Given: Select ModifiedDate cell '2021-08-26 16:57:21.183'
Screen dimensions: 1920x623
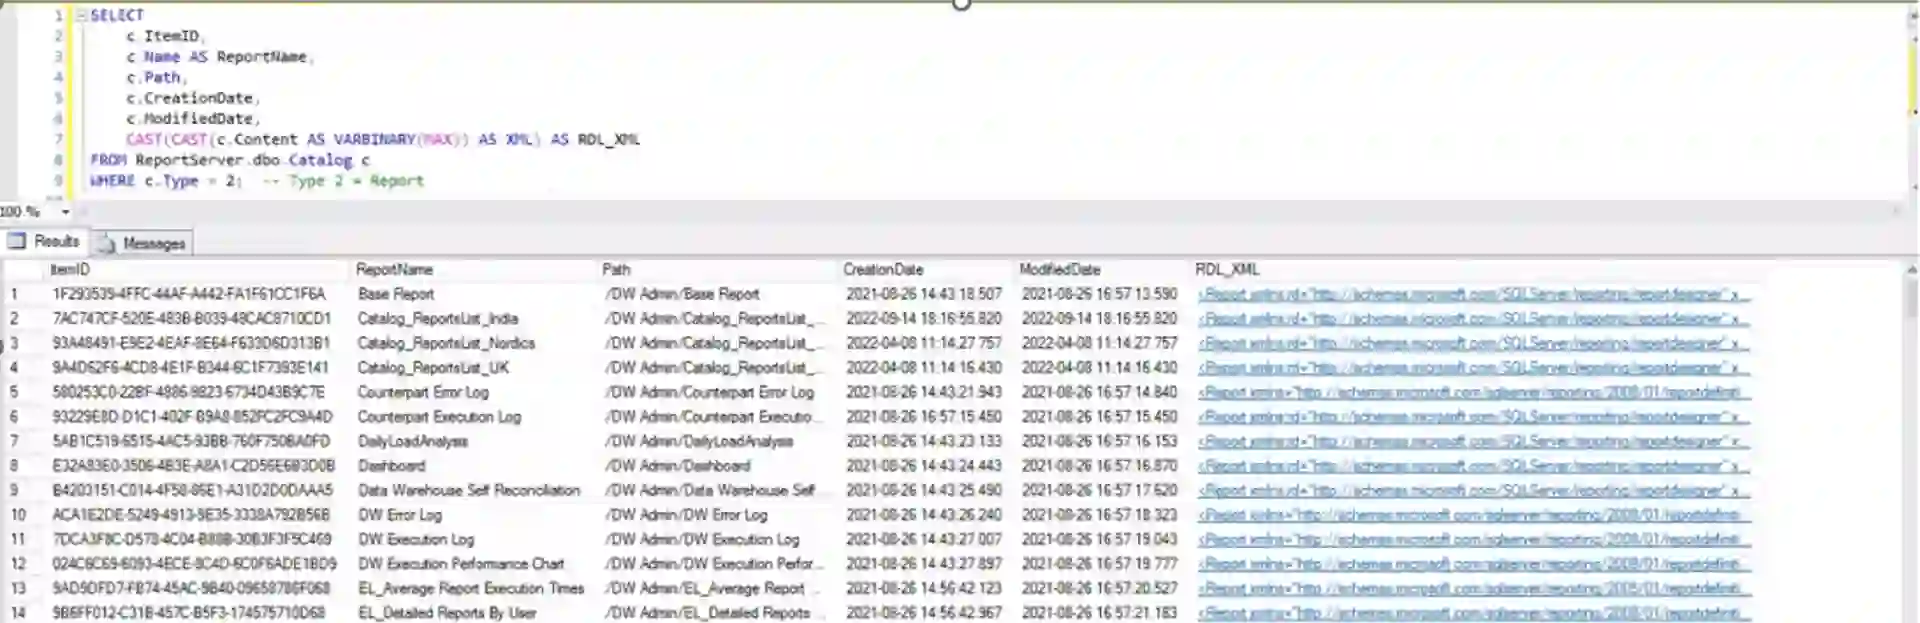Looking at the screenshot, I should click(1099, 613).
